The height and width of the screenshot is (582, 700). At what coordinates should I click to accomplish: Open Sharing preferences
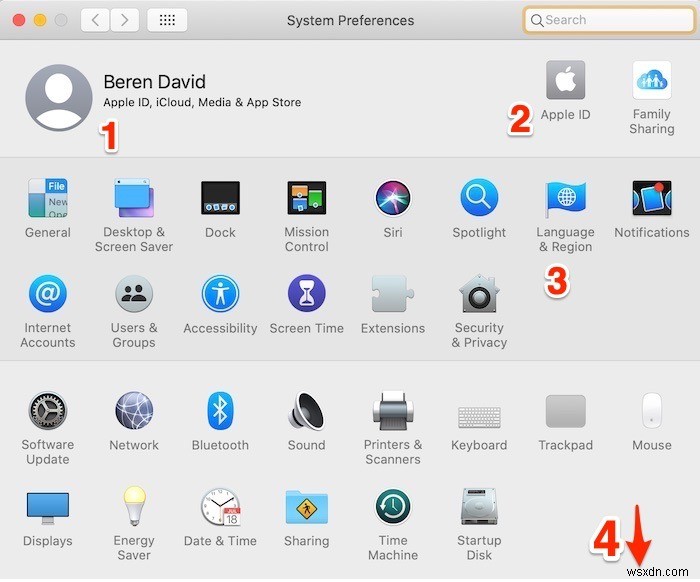coord(307,507)
